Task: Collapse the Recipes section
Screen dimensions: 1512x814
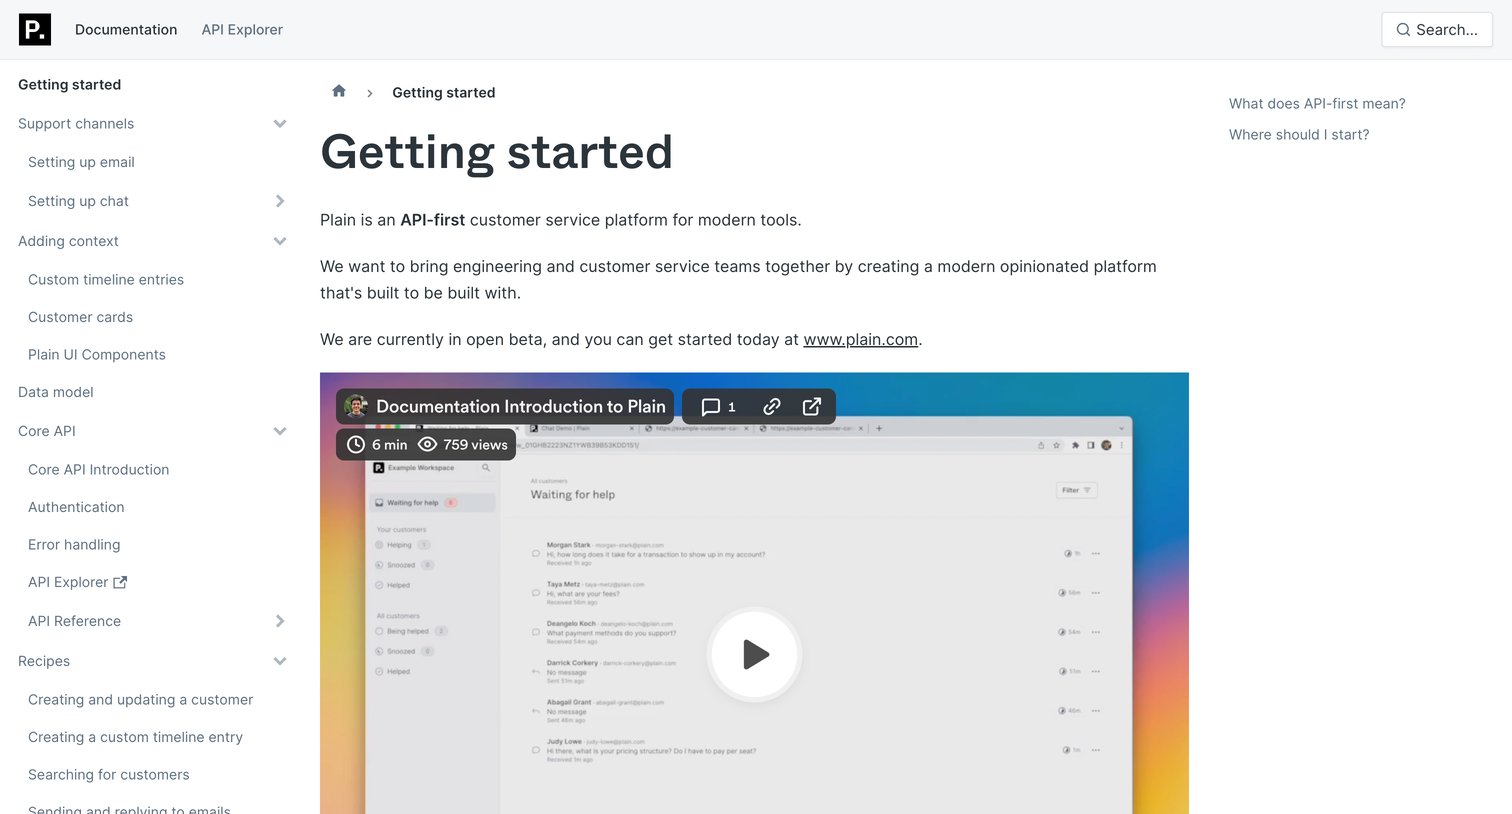Action: pos(280,661)
